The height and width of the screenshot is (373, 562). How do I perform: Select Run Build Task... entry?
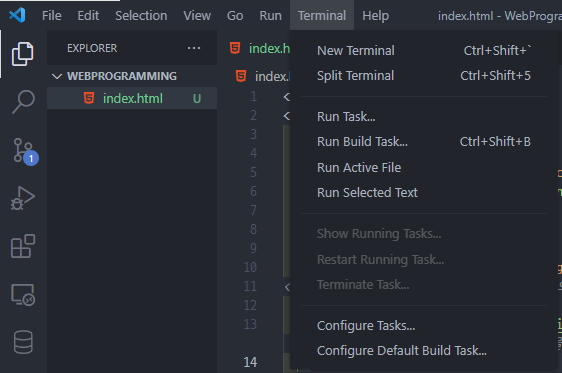coord(424,142)
